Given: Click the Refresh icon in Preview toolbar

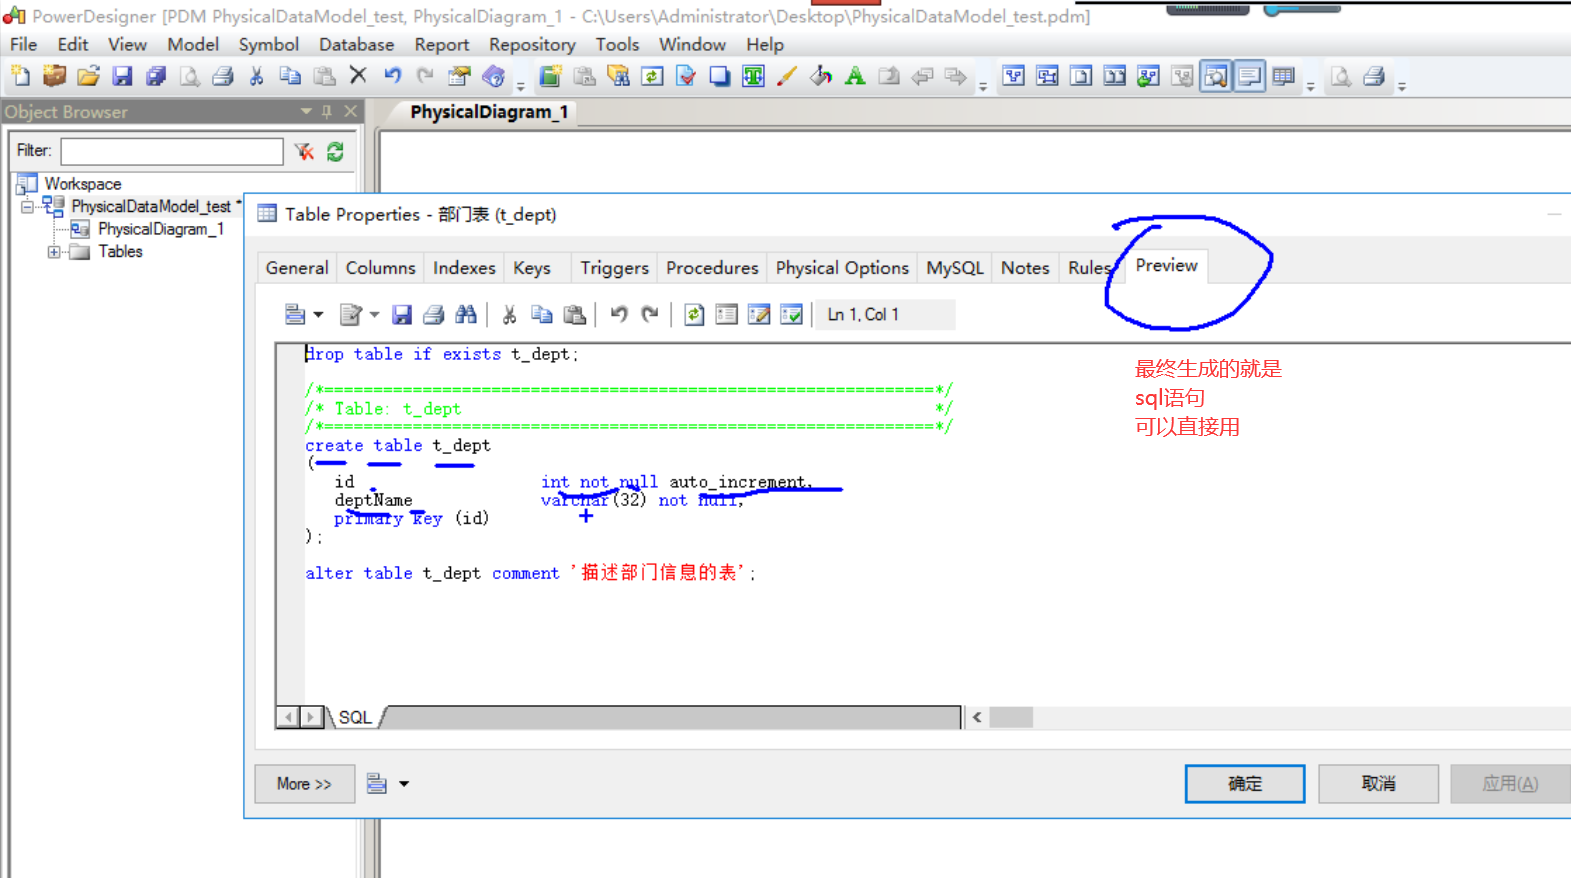Looking at the screenshot, I should click(694, 315).
